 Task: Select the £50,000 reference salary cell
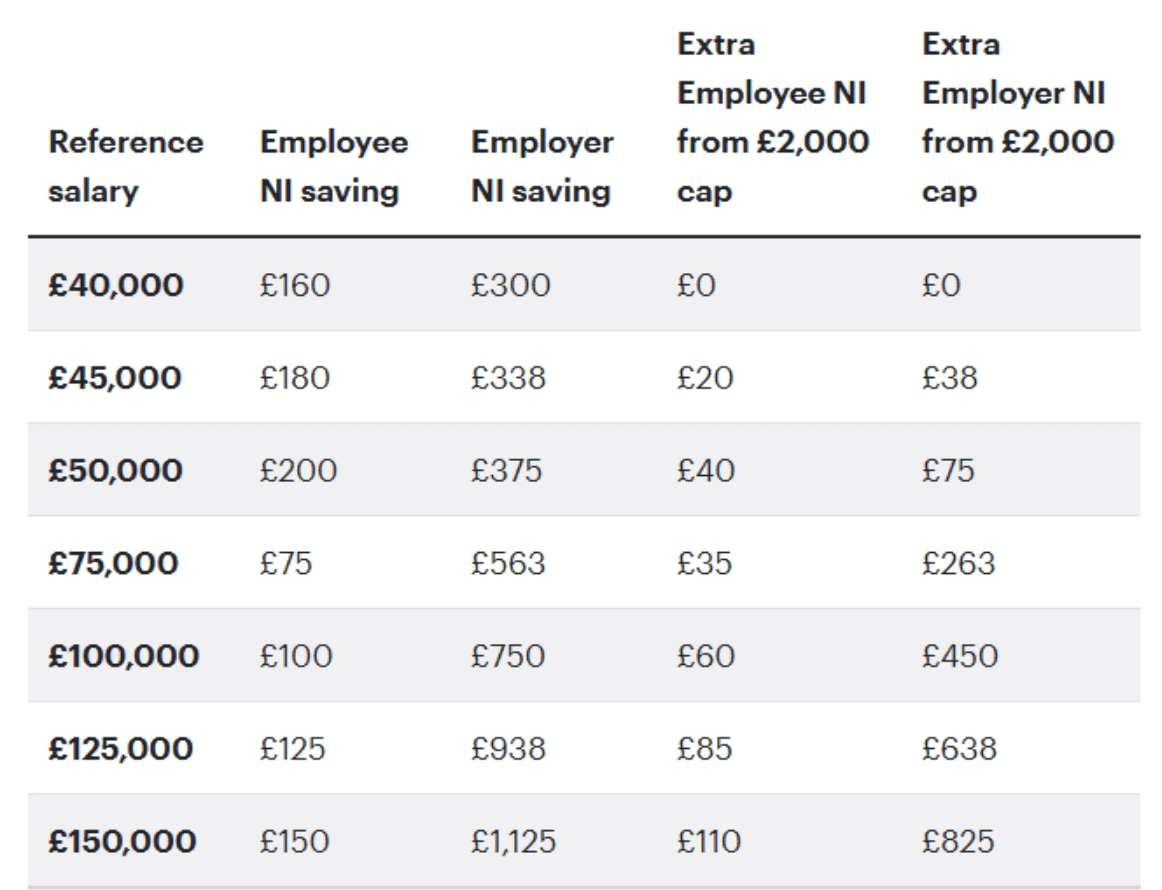pos(115,471)
